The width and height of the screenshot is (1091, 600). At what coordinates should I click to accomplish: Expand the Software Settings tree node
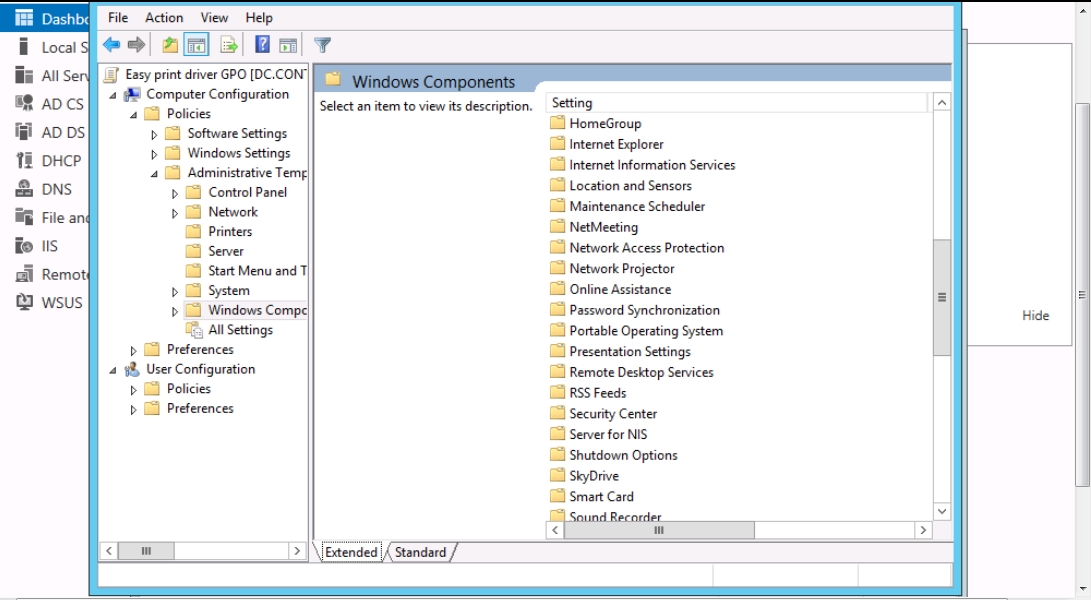pos(154,134)
